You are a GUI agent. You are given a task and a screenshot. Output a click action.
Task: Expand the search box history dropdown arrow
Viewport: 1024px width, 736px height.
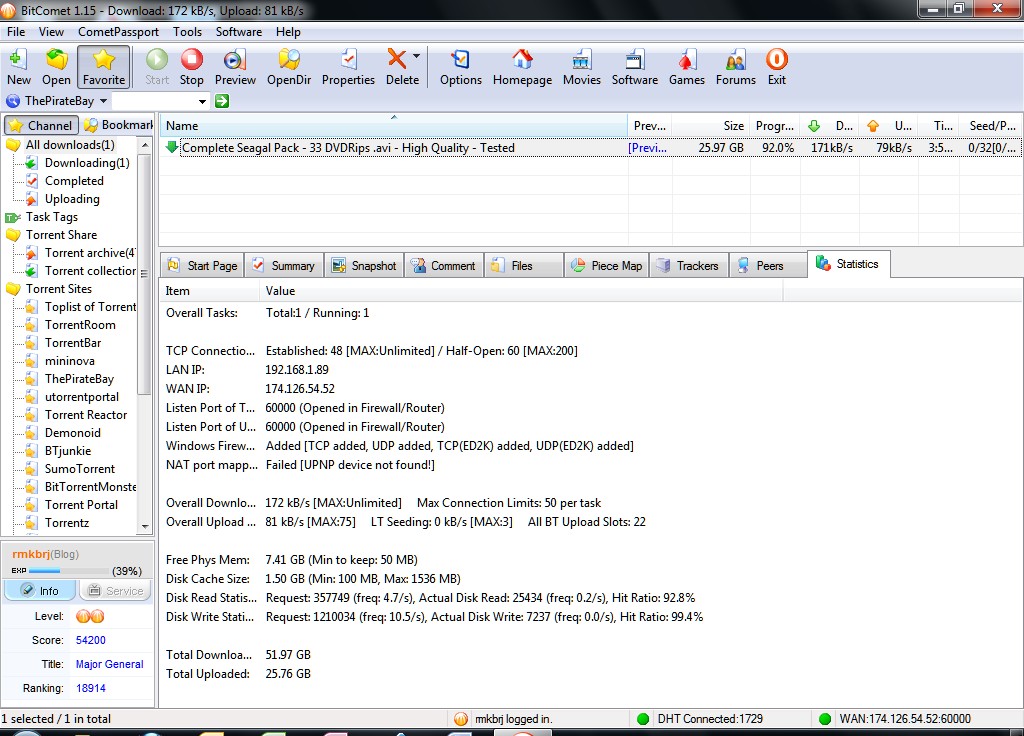tap(202, 101)
